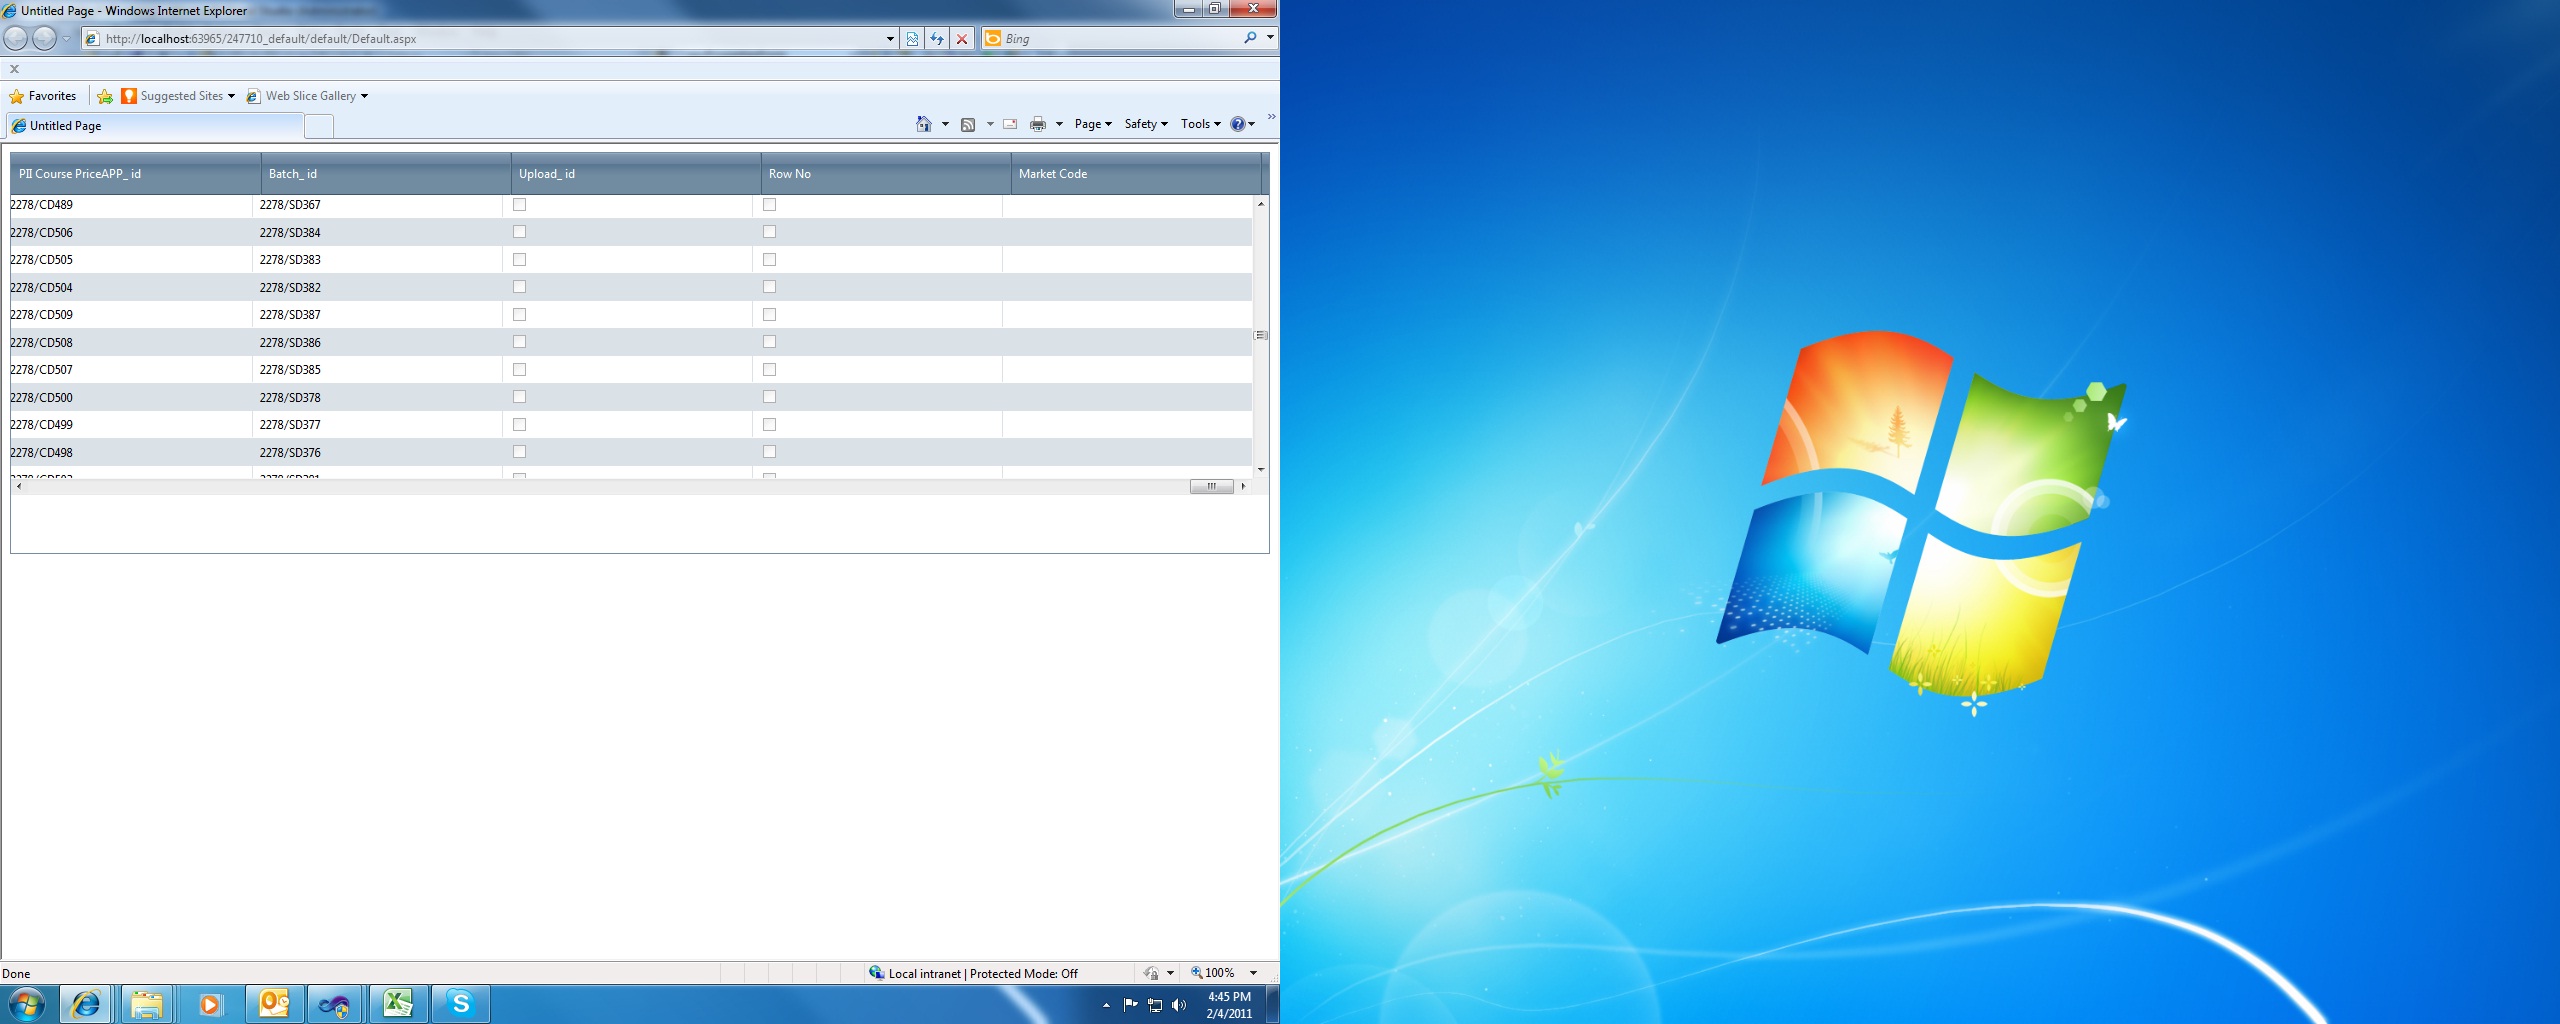Expand the Feeds dropdown arrow
The image size is (2560, 1024).
[x=990, y=124]
